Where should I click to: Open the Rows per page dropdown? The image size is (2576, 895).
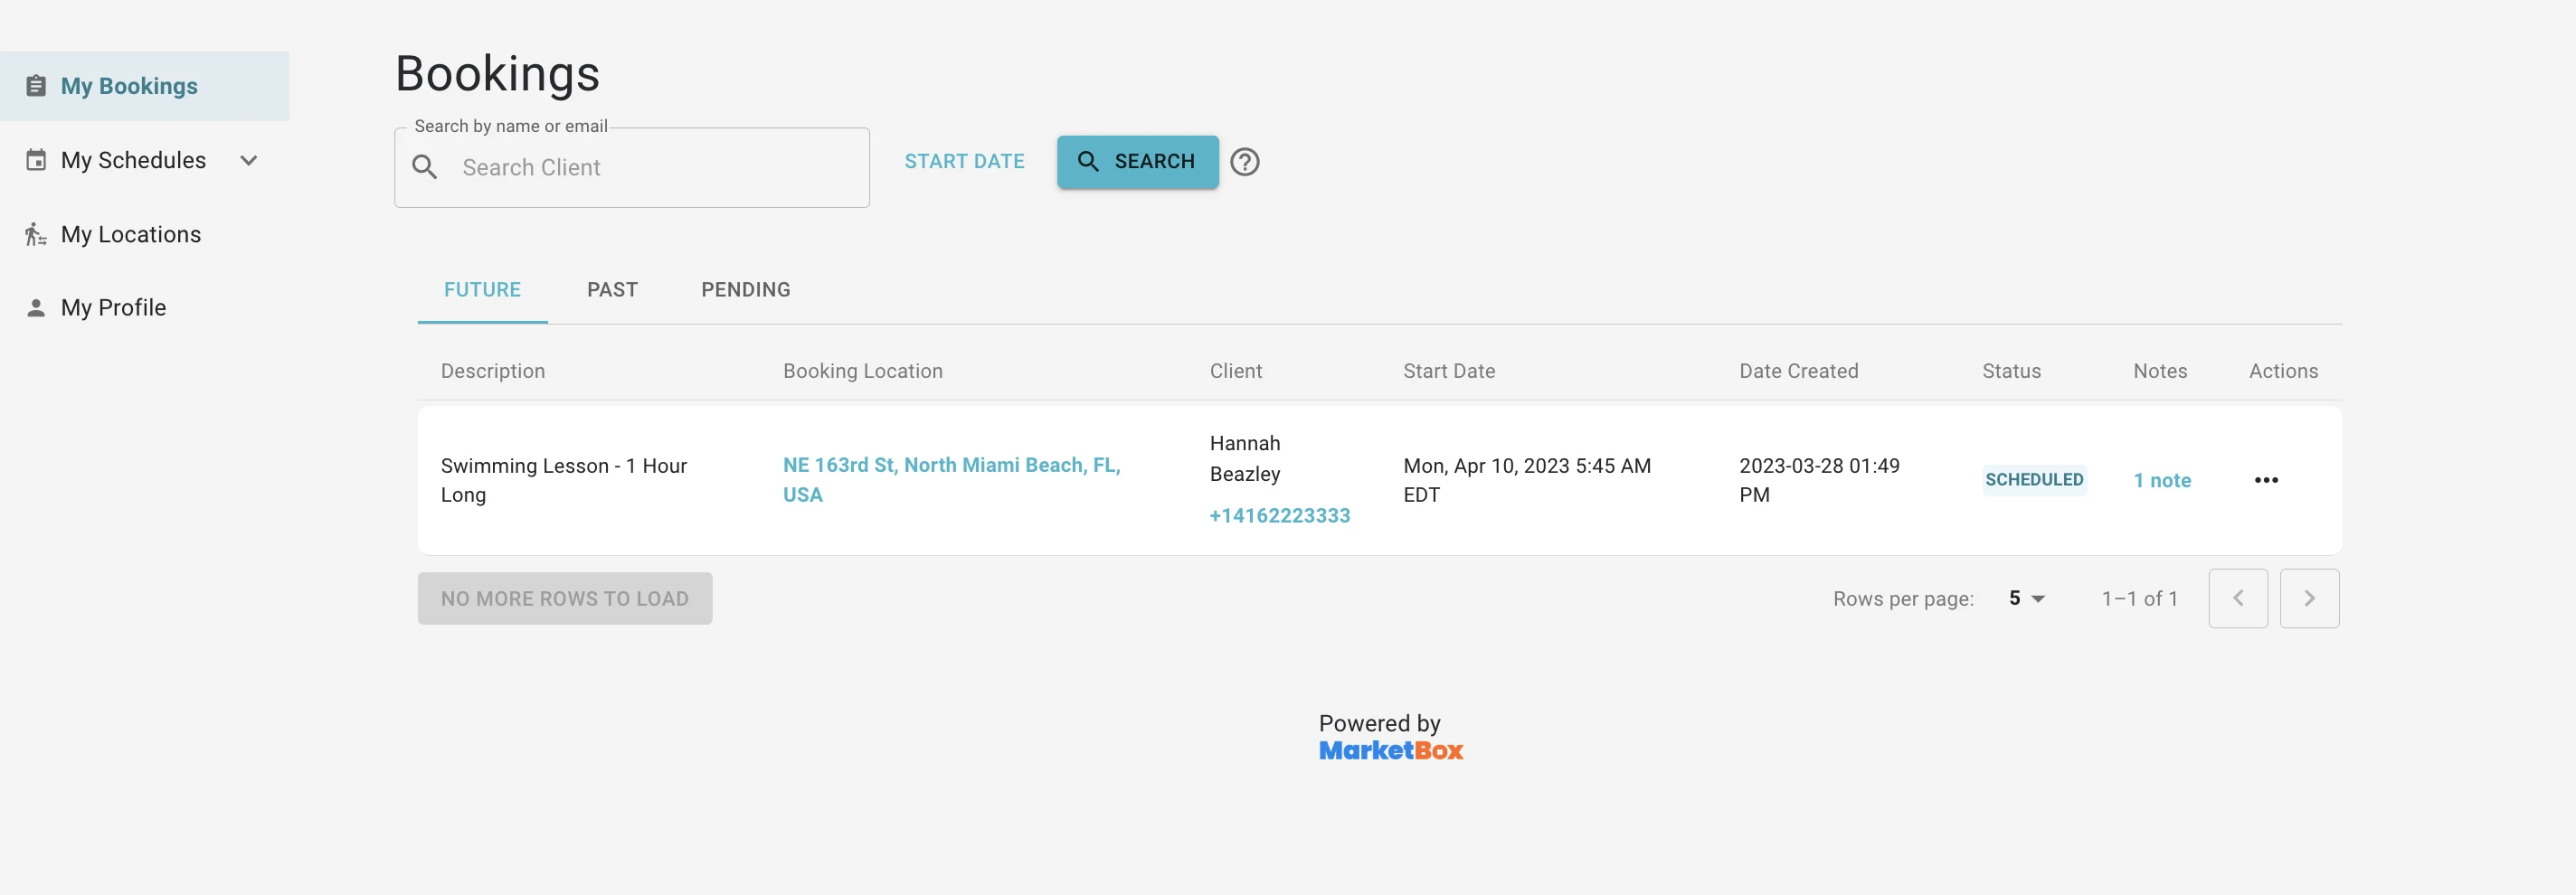[2024, 598]
